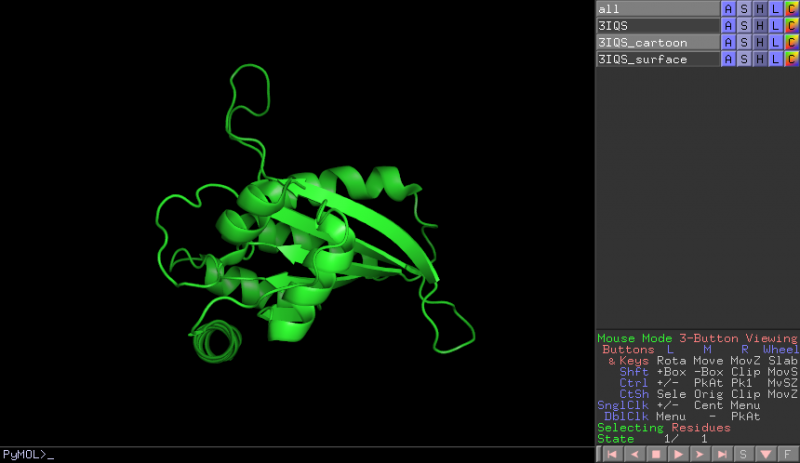The height and width of the screenshot is (463, 800).
Task: Click Mouse Mode 3-Button Viewing text
Action: (696, 338)
